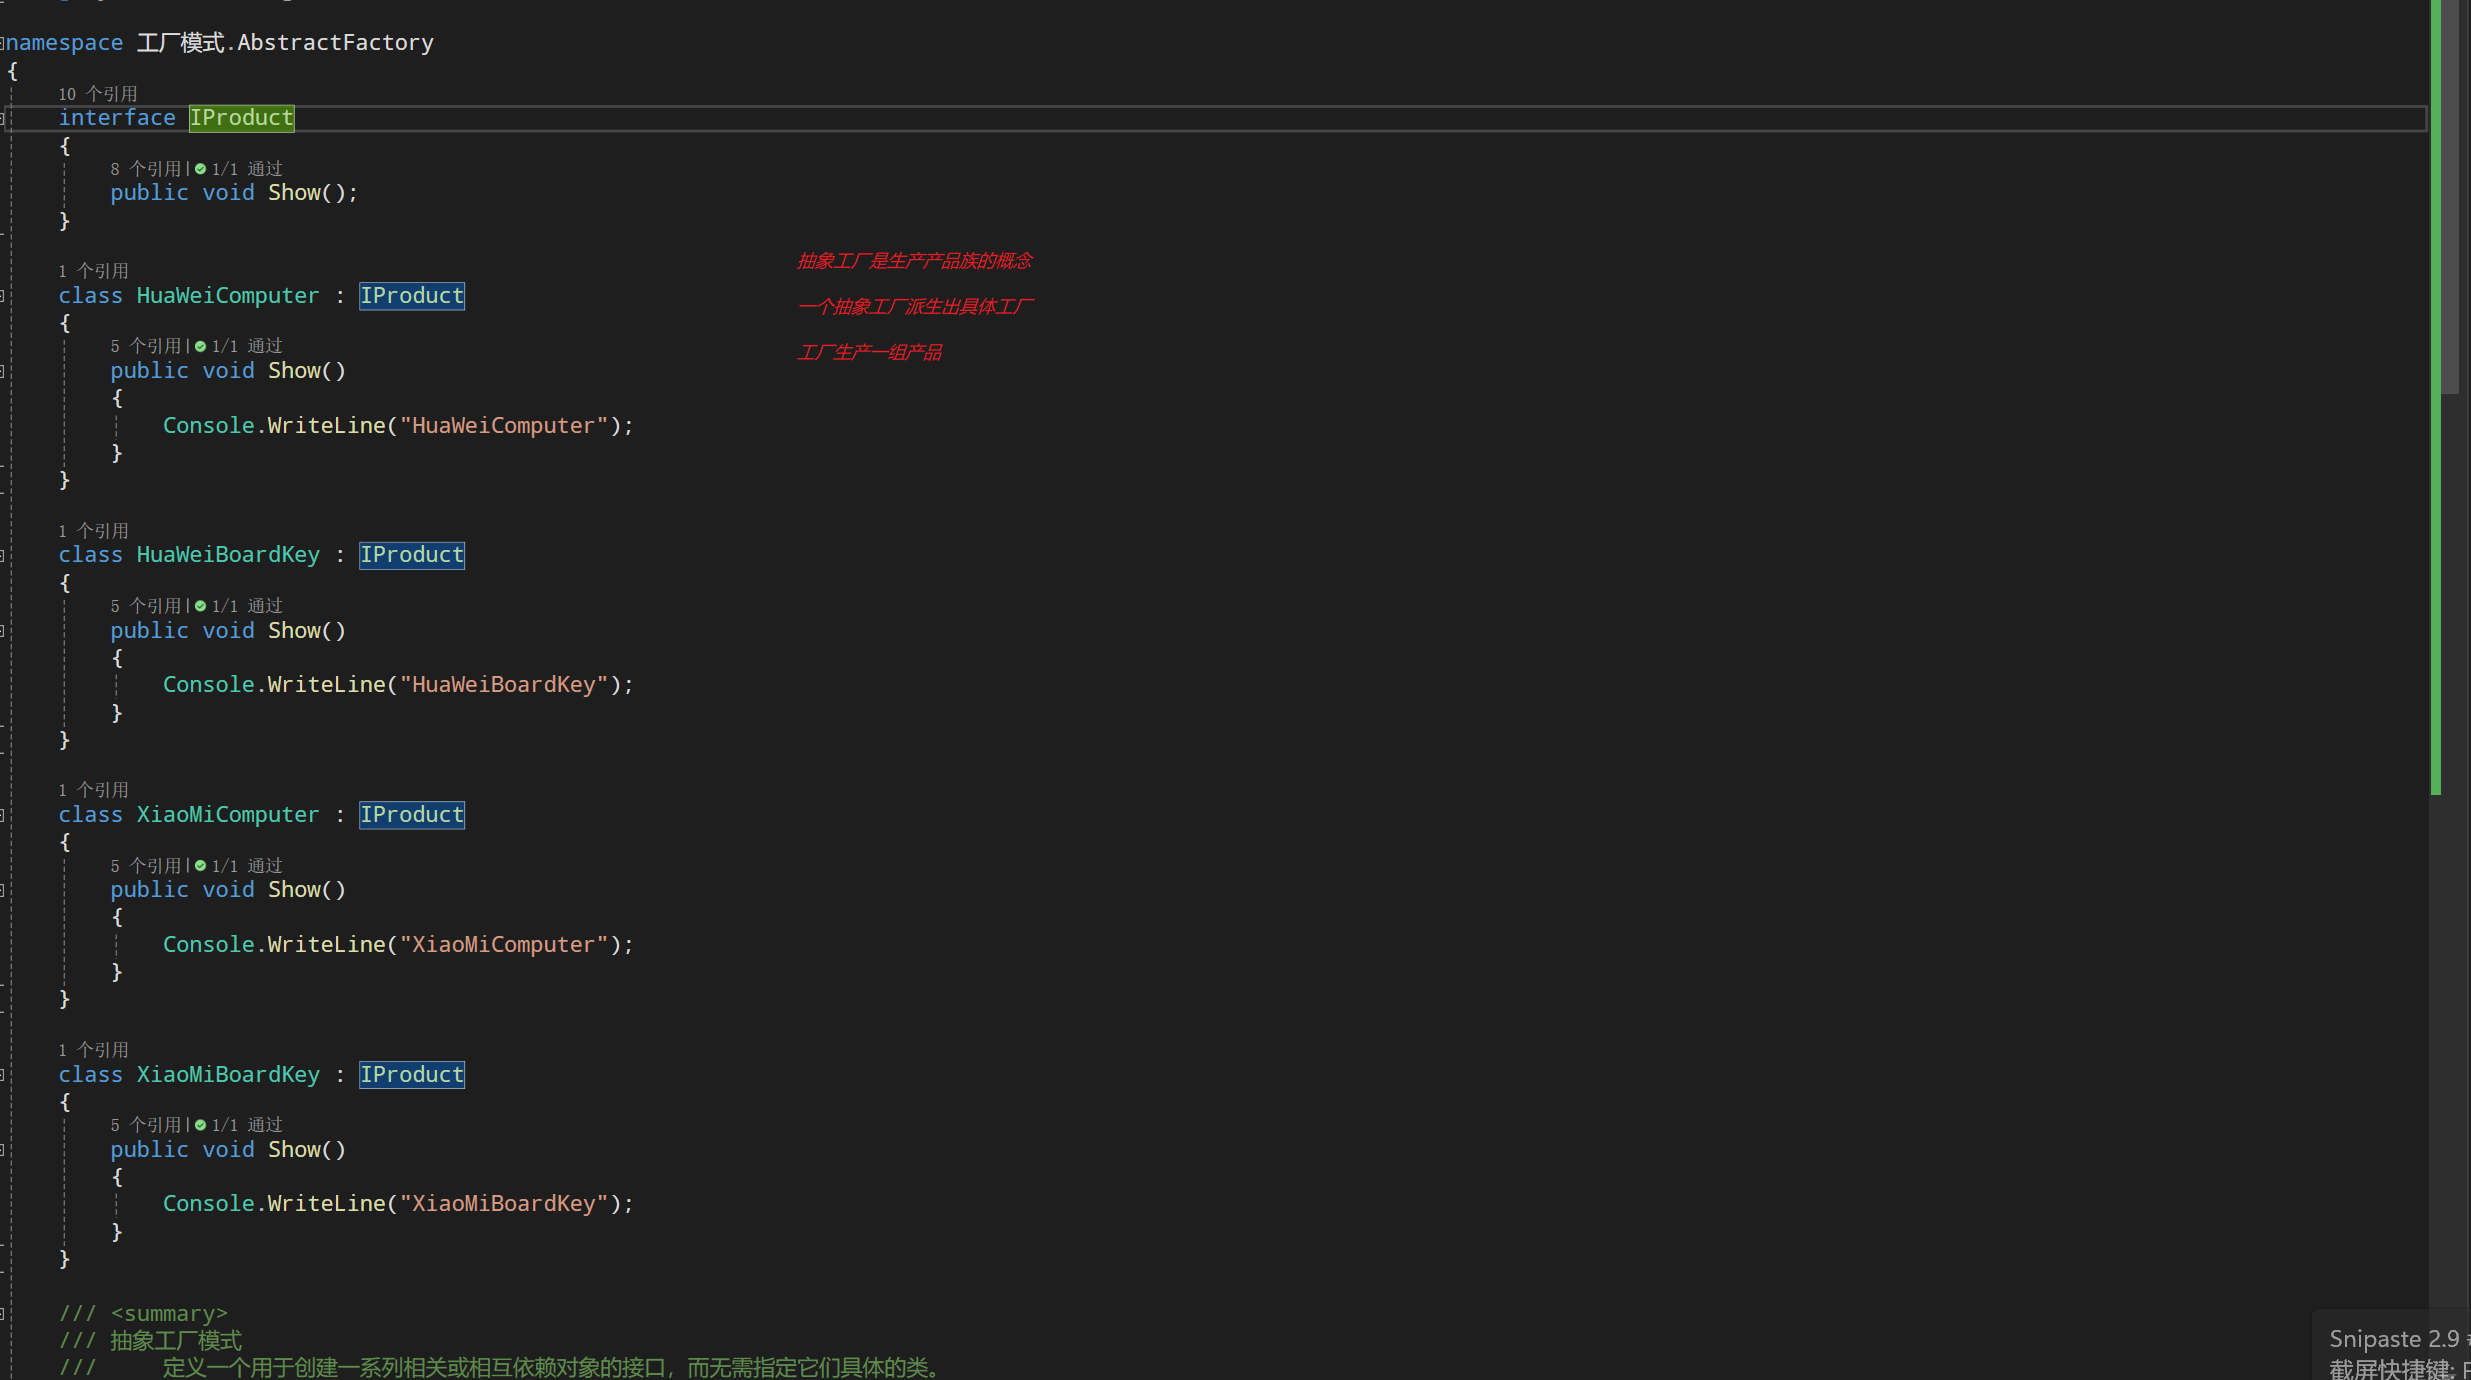Click "Console" in the HuaWeiBoardKey WriteLine call
Viewport: 2471px width, 1380px height.
(x=209, y=685)
